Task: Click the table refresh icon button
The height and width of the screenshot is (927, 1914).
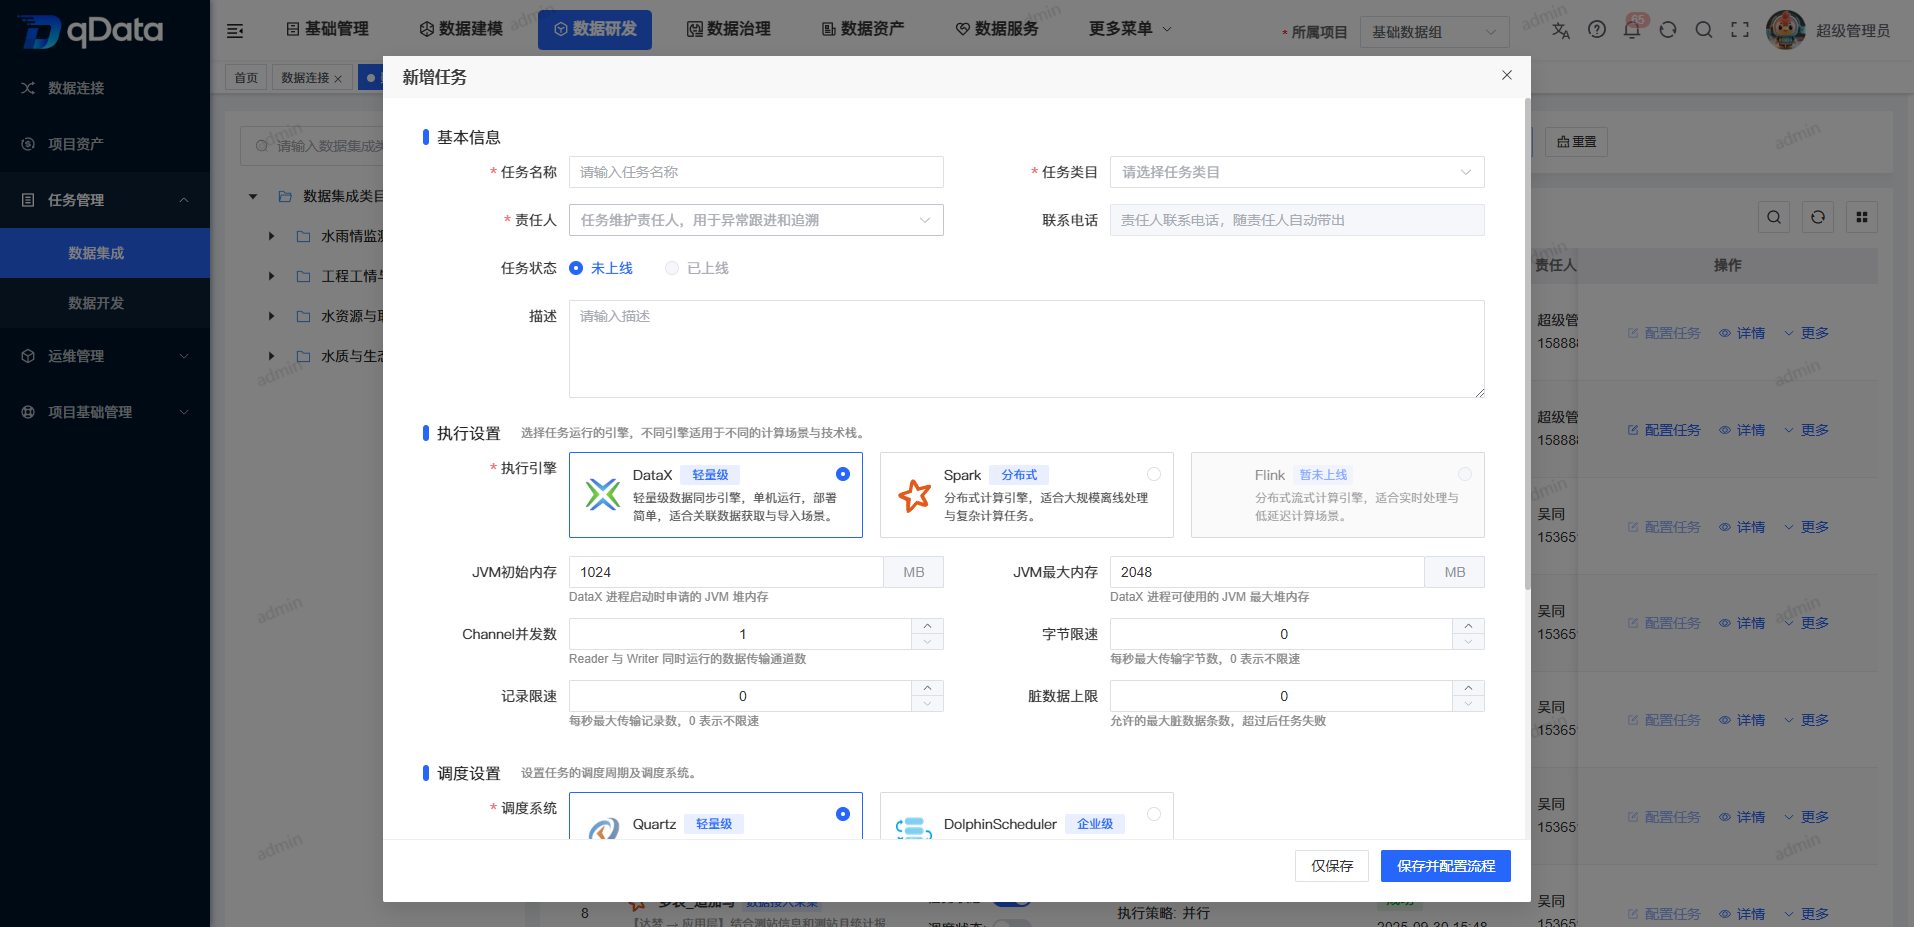Action: coord(1818,217)
